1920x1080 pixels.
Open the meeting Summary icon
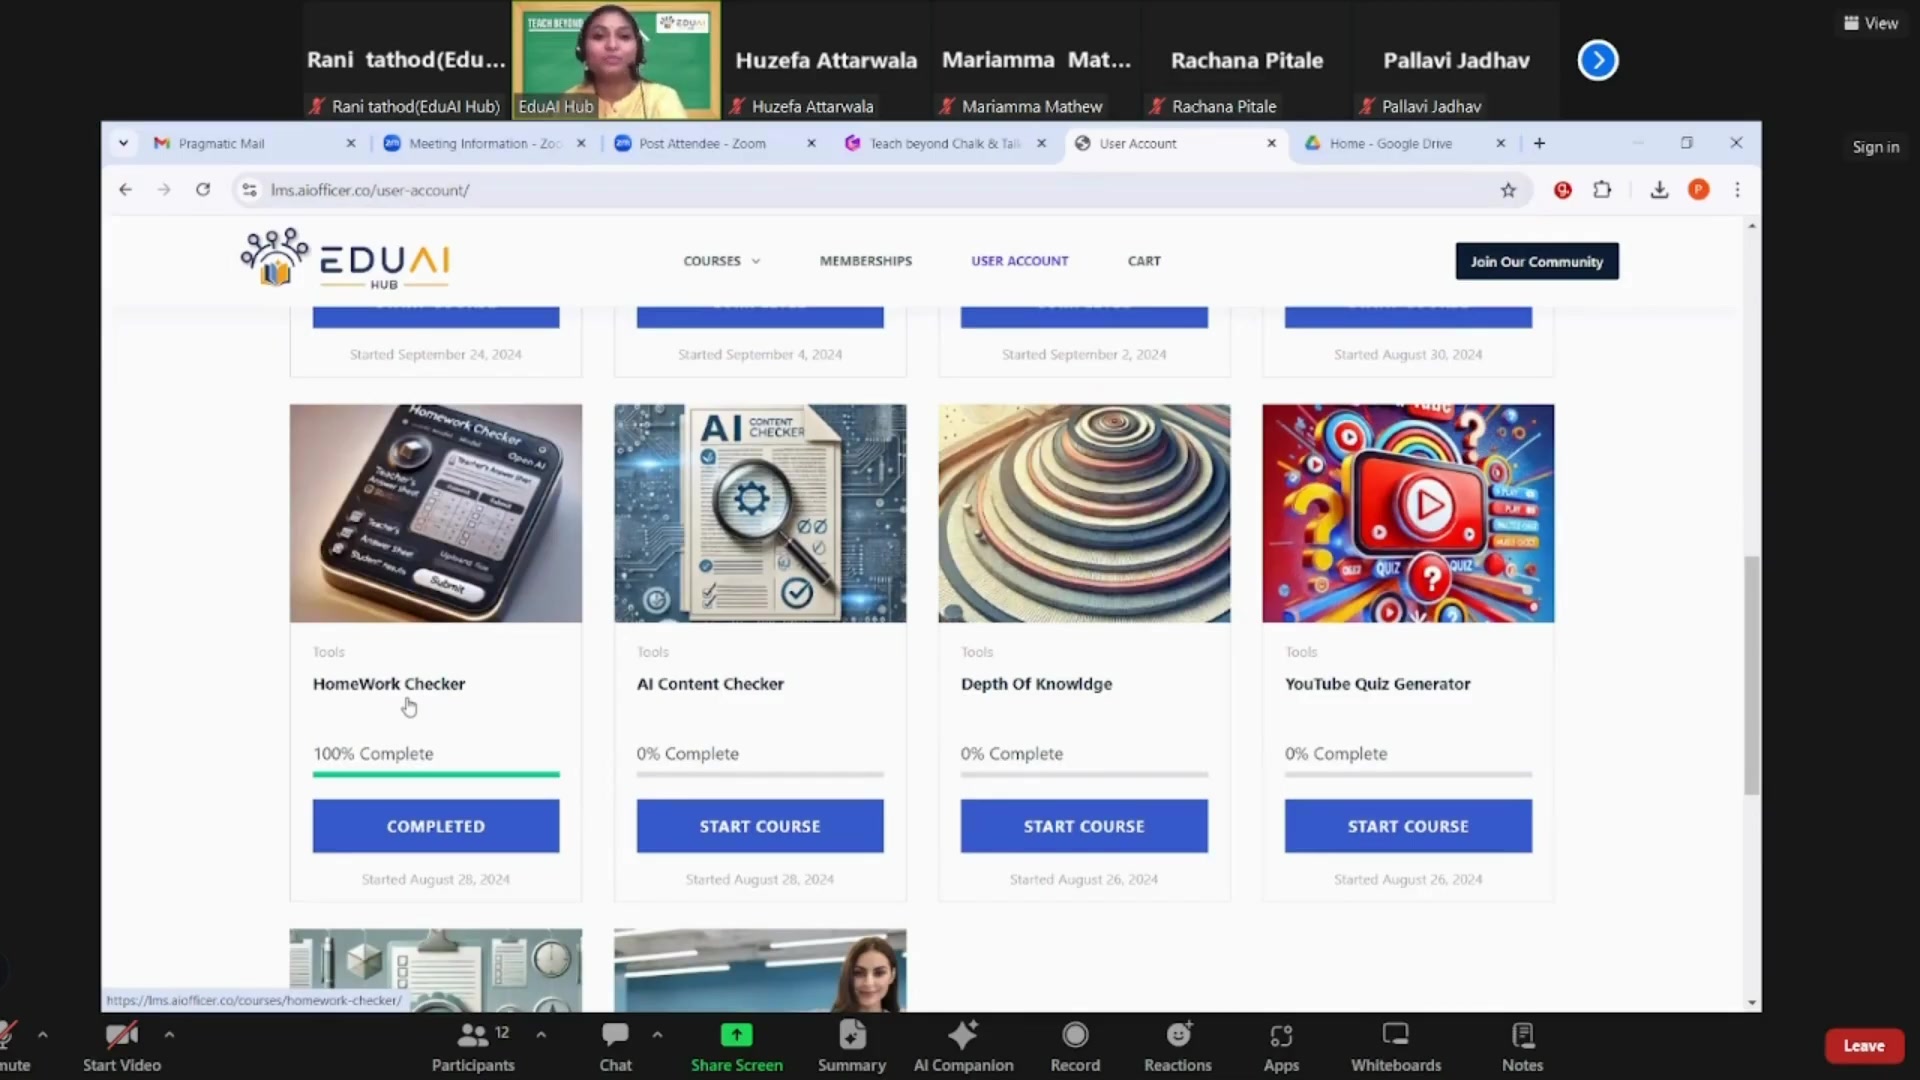click(852, 1035)
